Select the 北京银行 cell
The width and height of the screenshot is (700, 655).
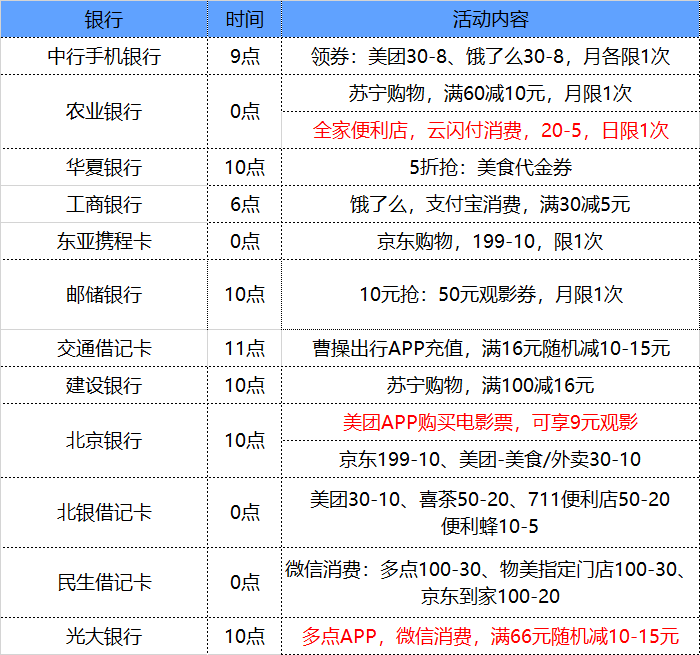point(104,441)
